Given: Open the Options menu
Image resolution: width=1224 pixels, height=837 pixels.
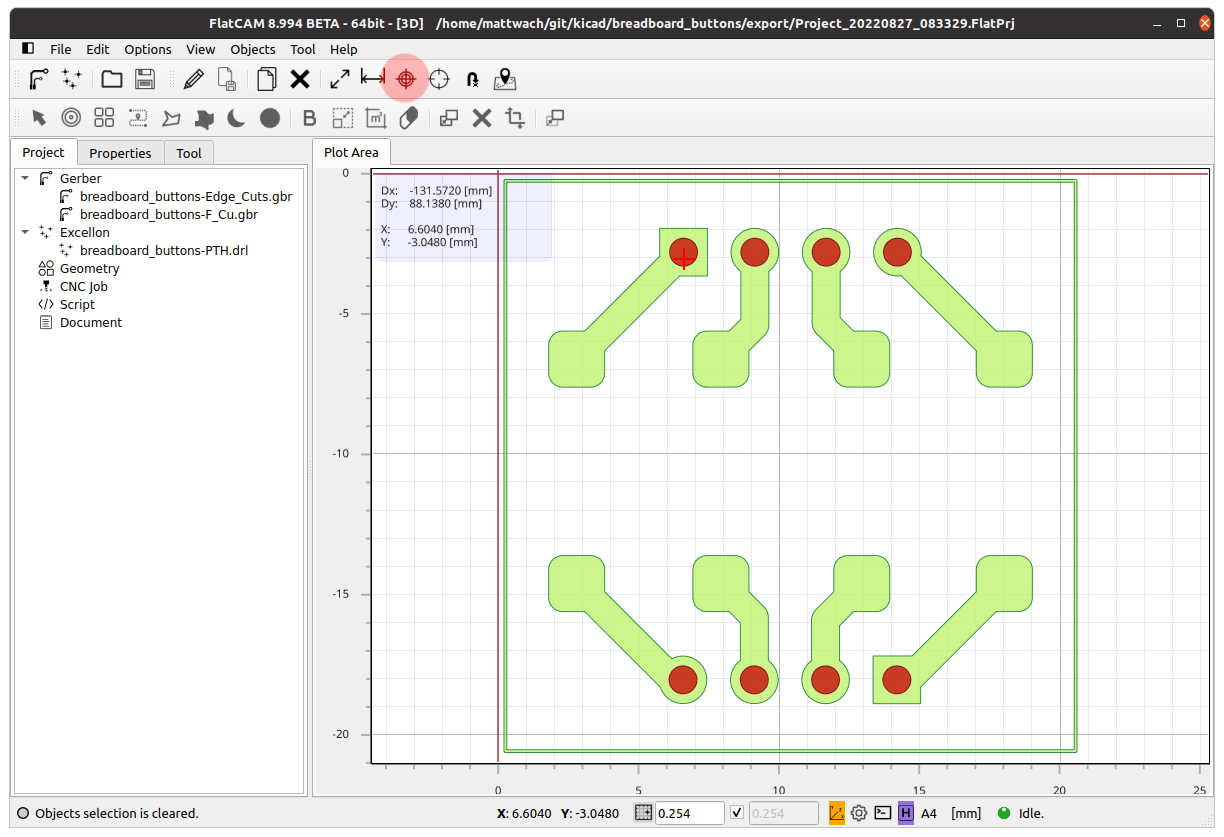Looking at the screenshot, I should click(148, 49).
